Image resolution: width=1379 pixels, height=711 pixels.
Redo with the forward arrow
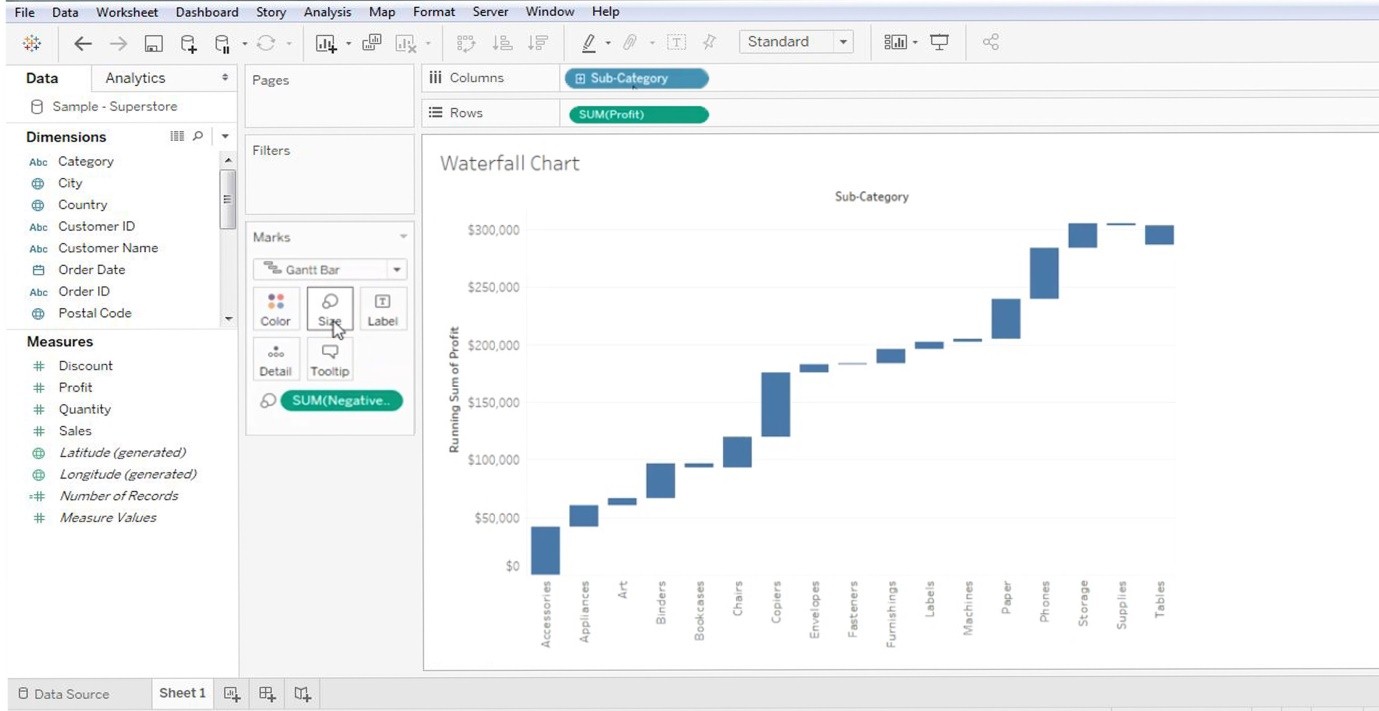[118, 43]
